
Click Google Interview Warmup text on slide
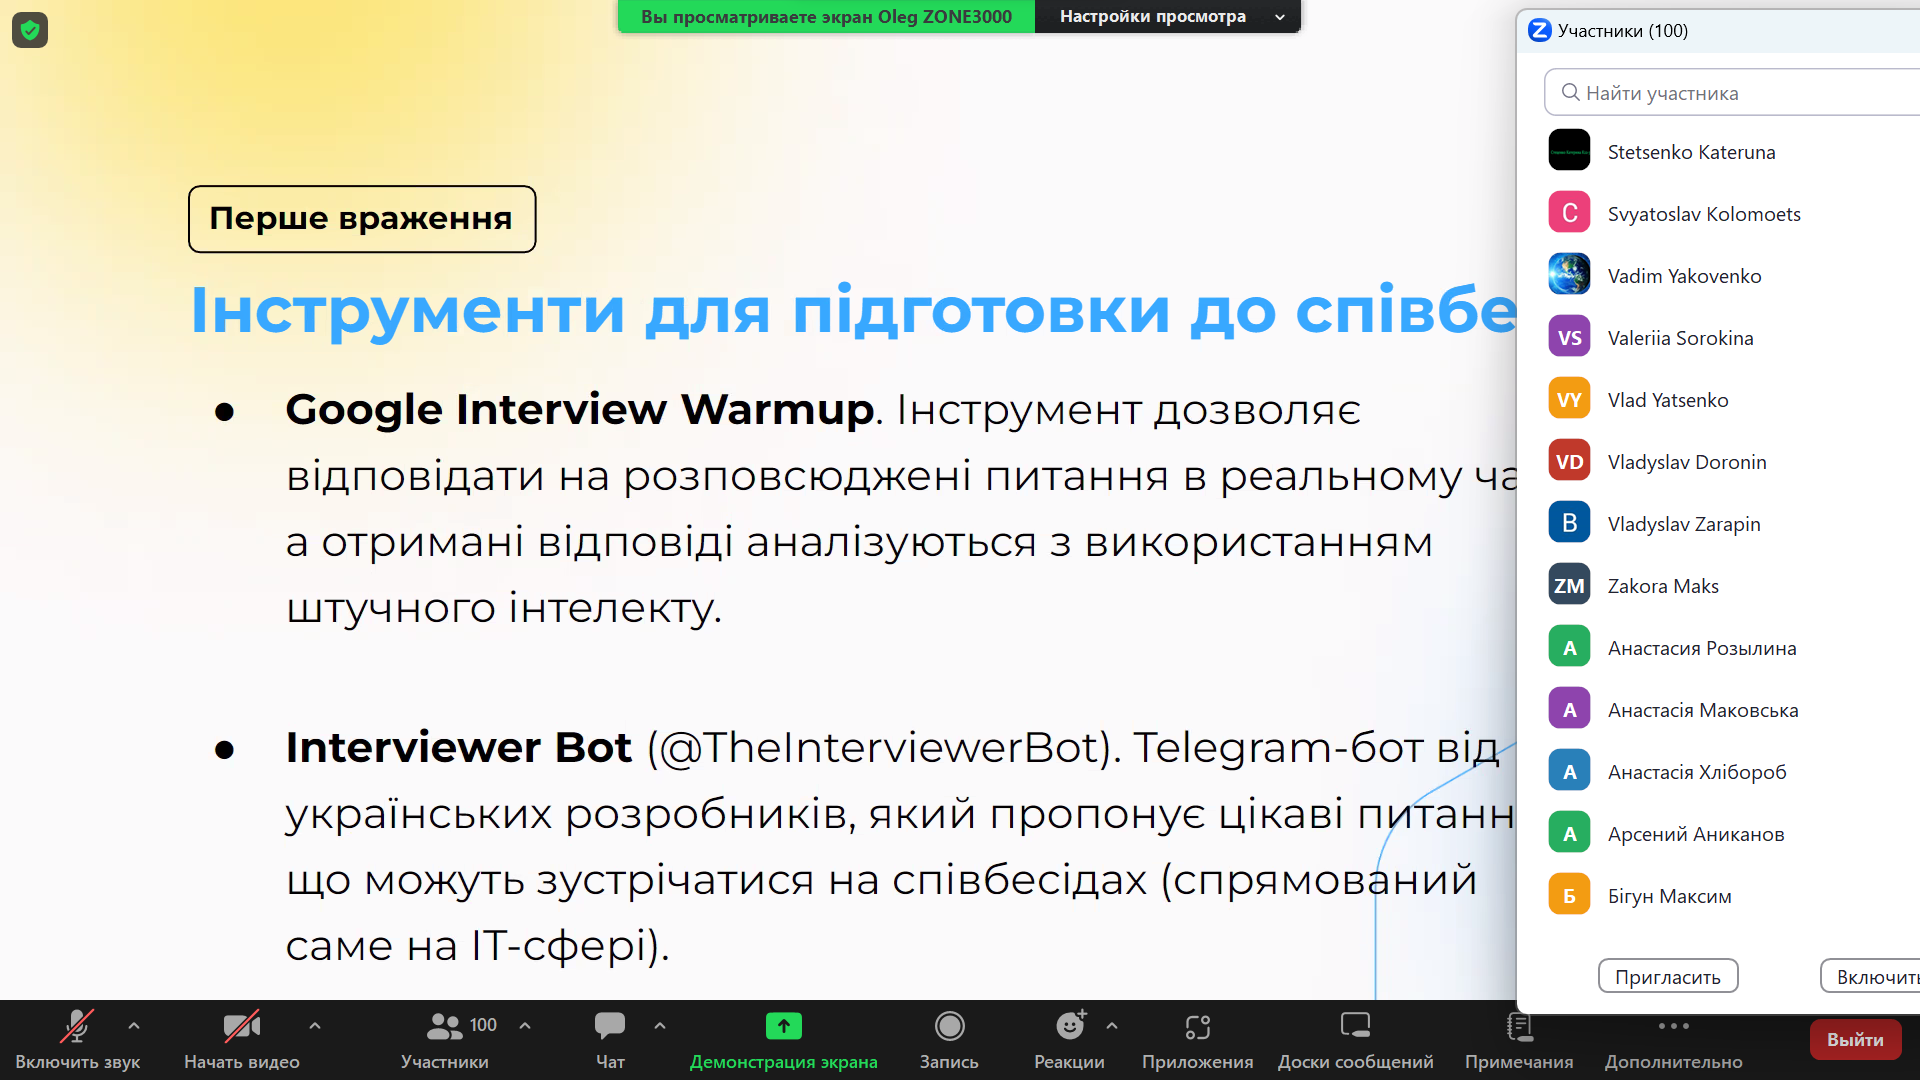[x=579, y=410]
